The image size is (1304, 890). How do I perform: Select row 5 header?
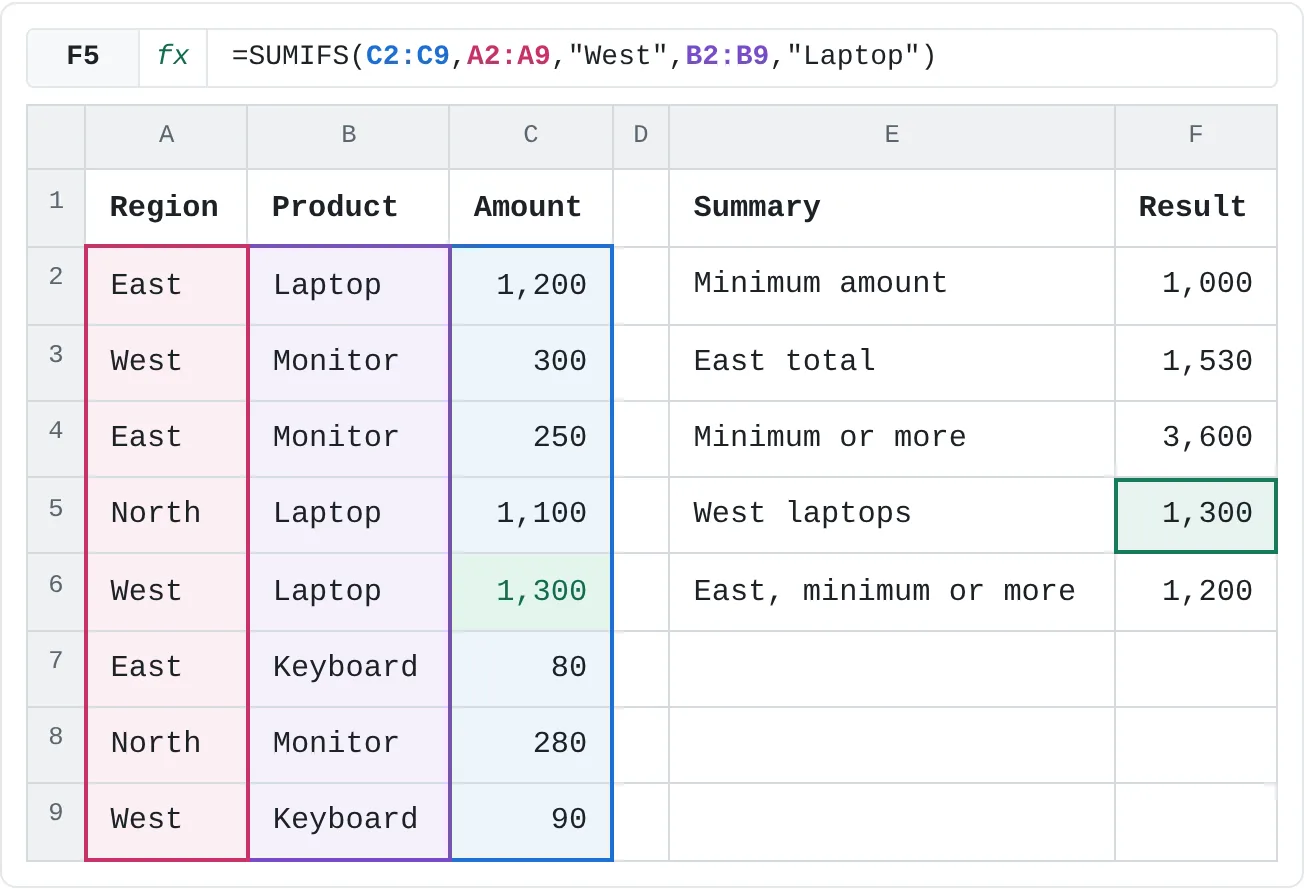click(x=56, y=515)
